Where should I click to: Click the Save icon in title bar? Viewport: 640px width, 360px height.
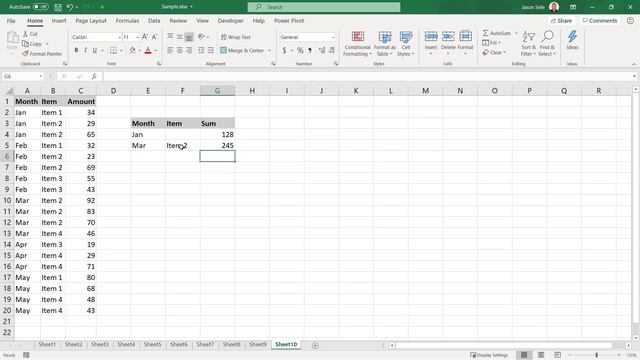coord(58,7)
